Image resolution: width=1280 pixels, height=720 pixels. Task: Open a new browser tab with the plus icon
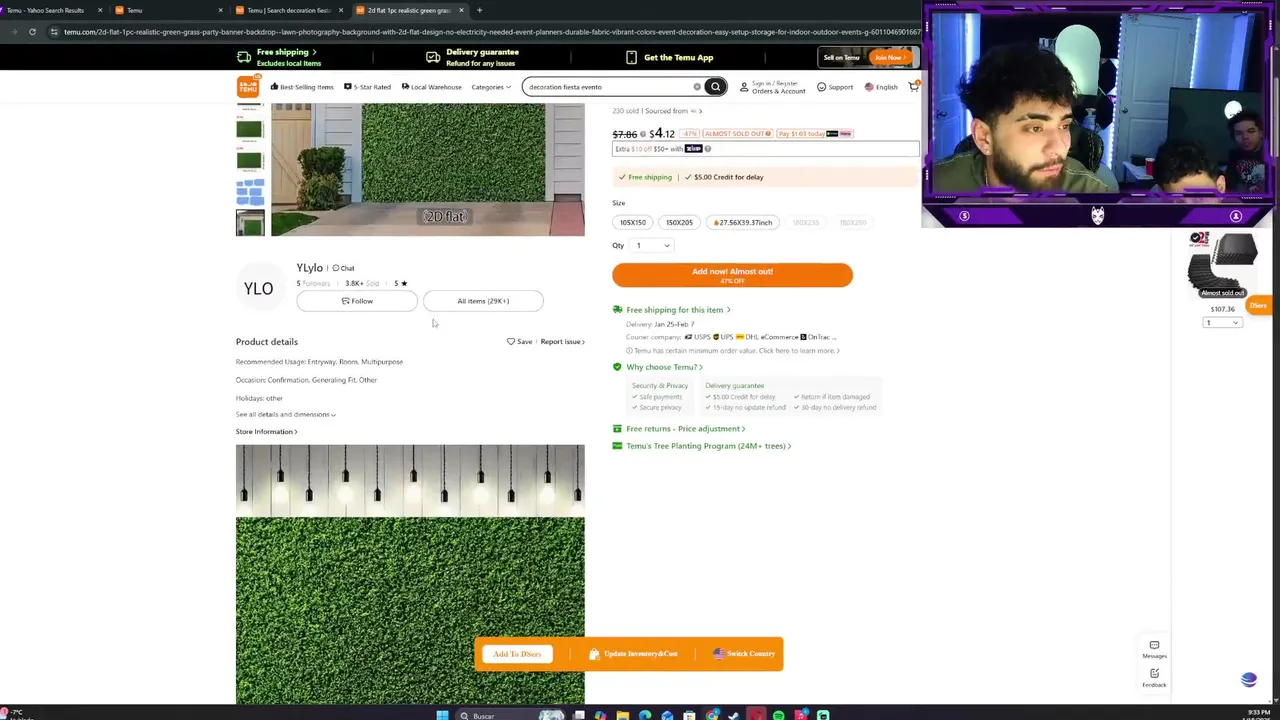(479, 10)
